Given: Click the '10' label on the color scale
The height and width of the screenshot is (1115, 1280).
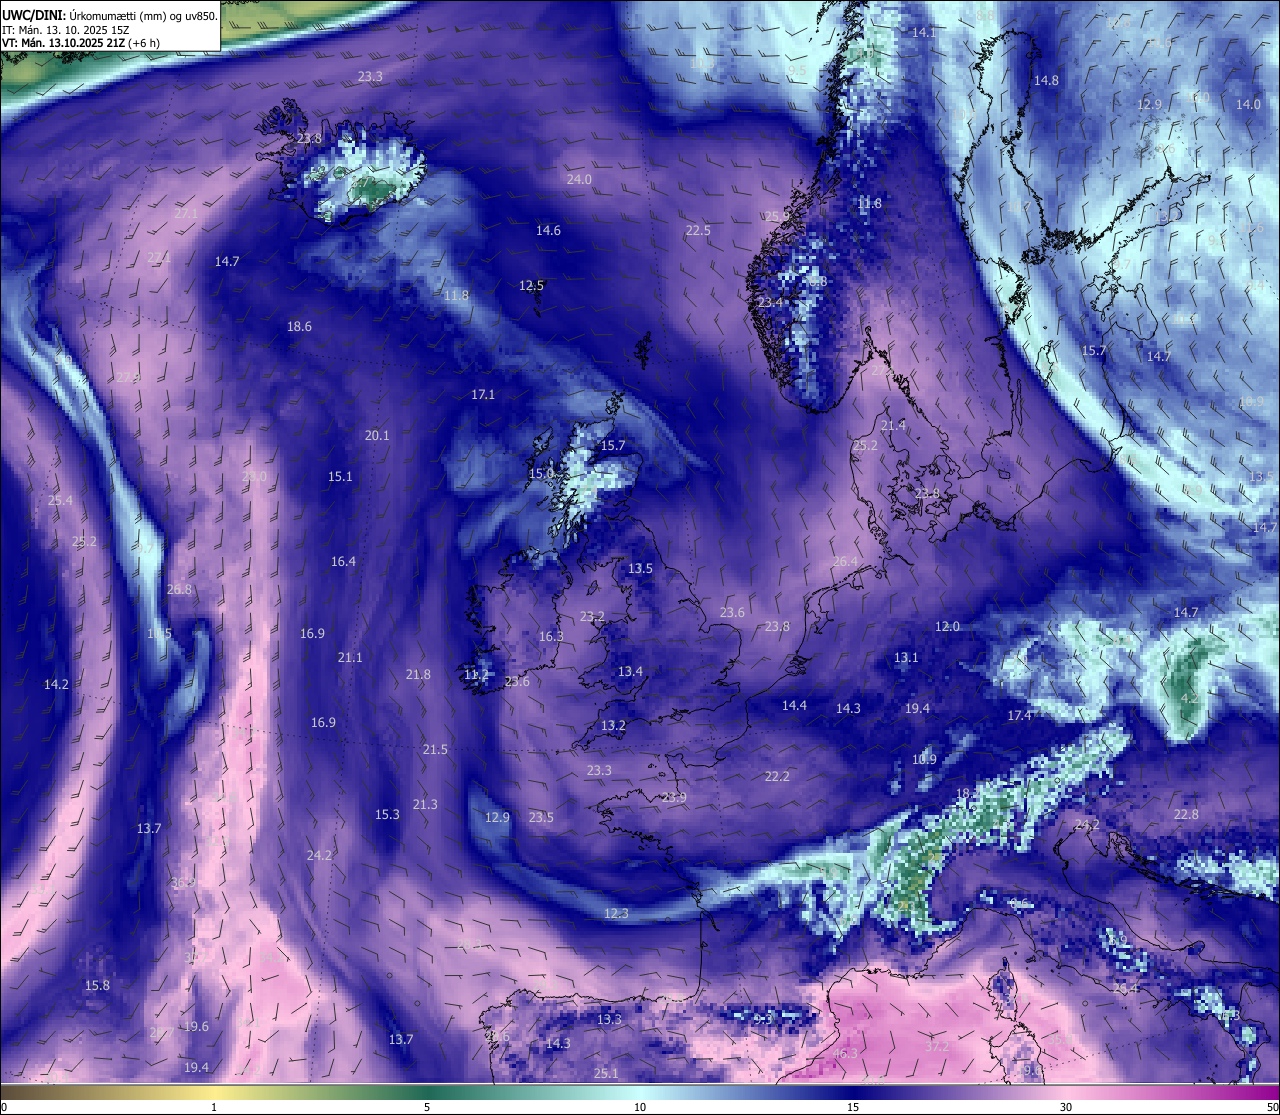Looking at the screenshot, I should click(x=640, y=1107).
